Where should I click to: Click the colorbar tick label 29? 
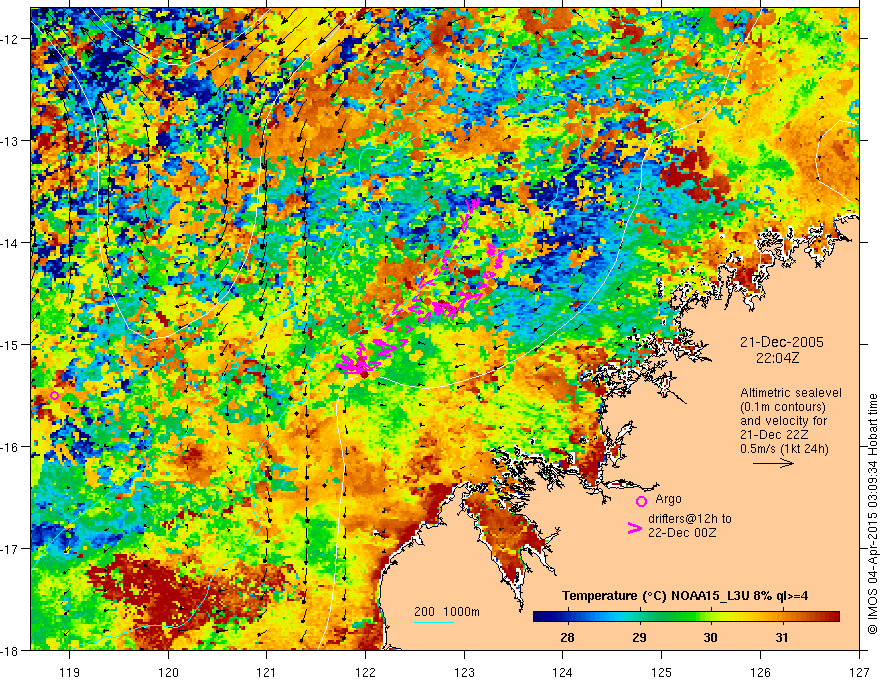[639, 637]
